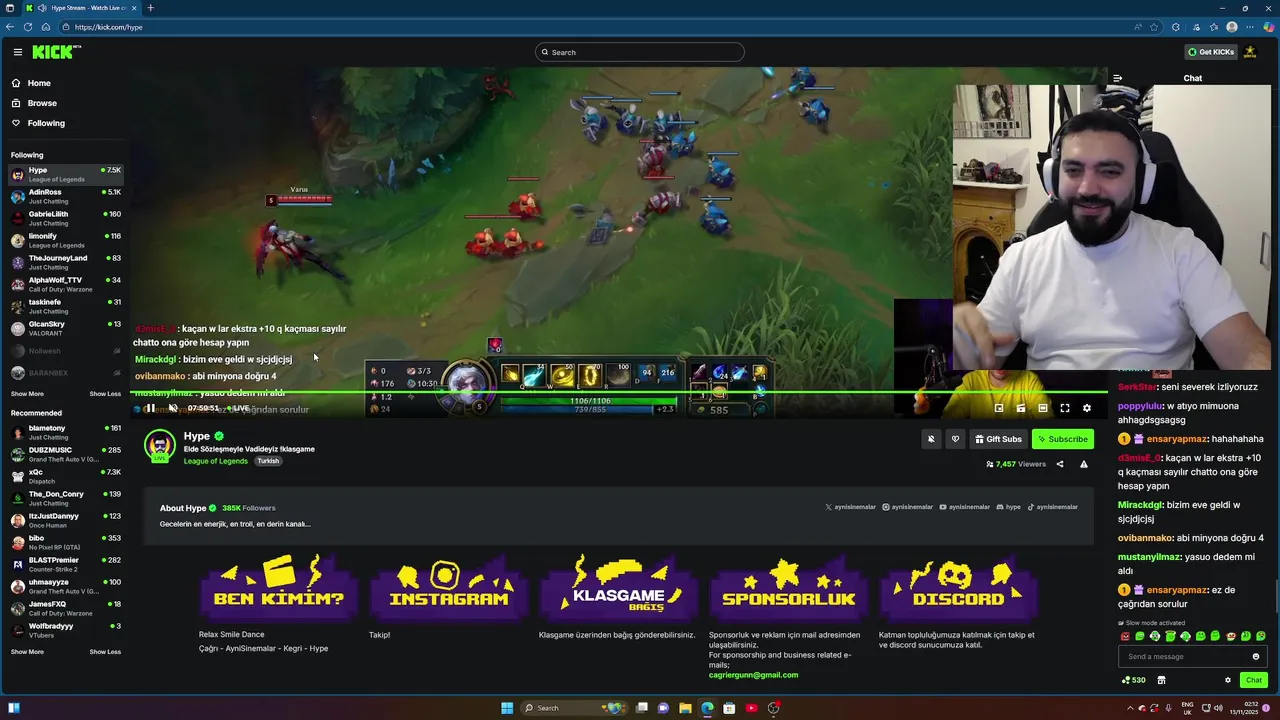
Task: Open the hamburger sidebar menu
Action: [17, 52]
